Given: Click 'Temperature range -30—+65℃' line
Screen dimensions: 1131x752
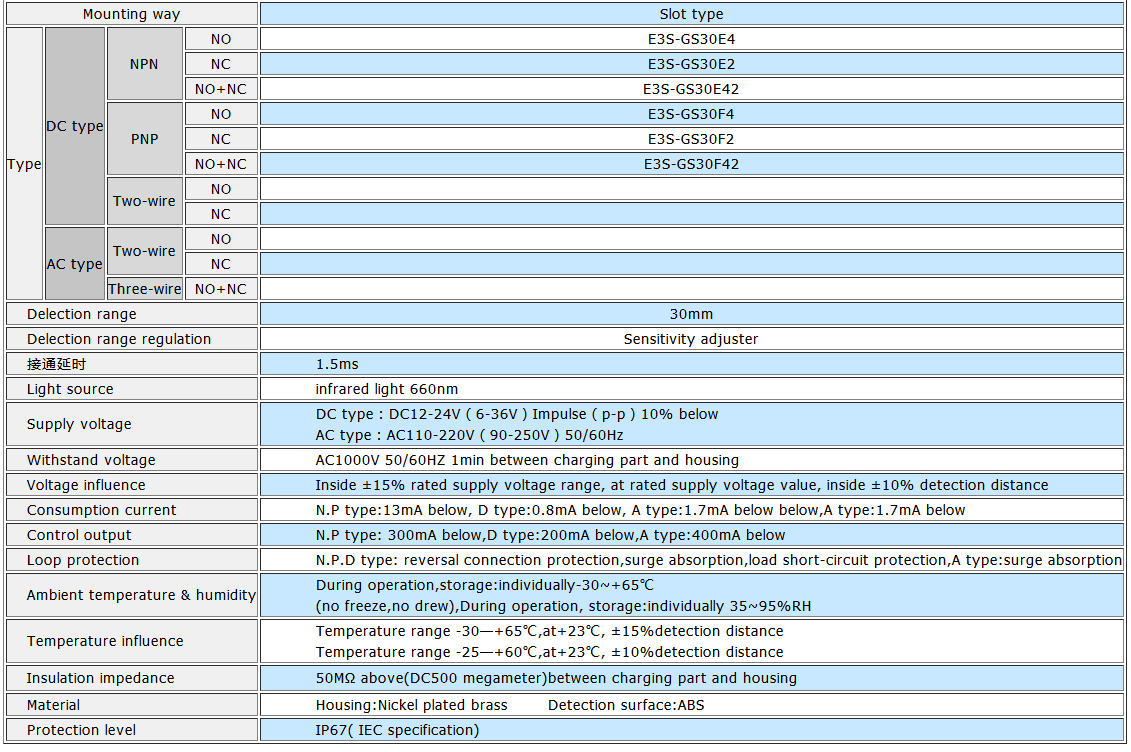Looking at the screenshot, I should [x=549, y=631].
